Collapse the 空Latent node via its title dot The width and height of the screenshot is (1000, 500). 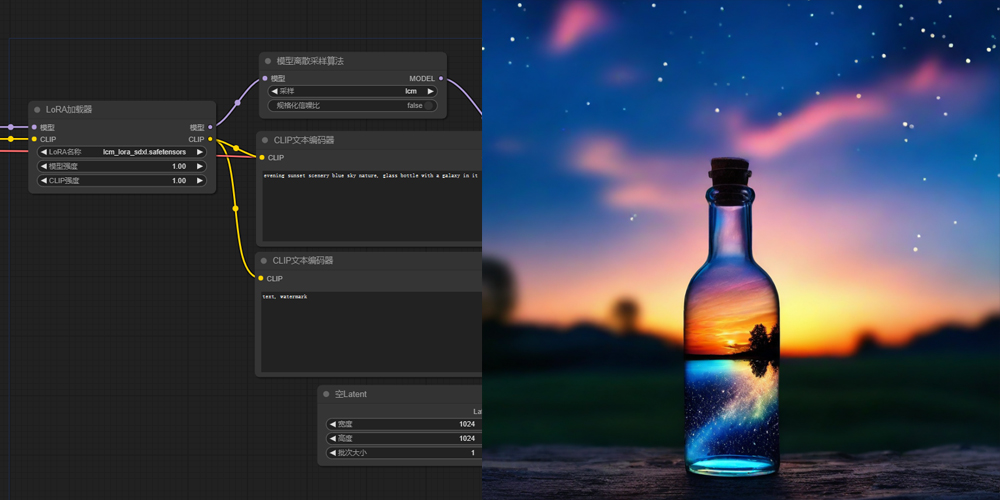click(x=326, y=394)
